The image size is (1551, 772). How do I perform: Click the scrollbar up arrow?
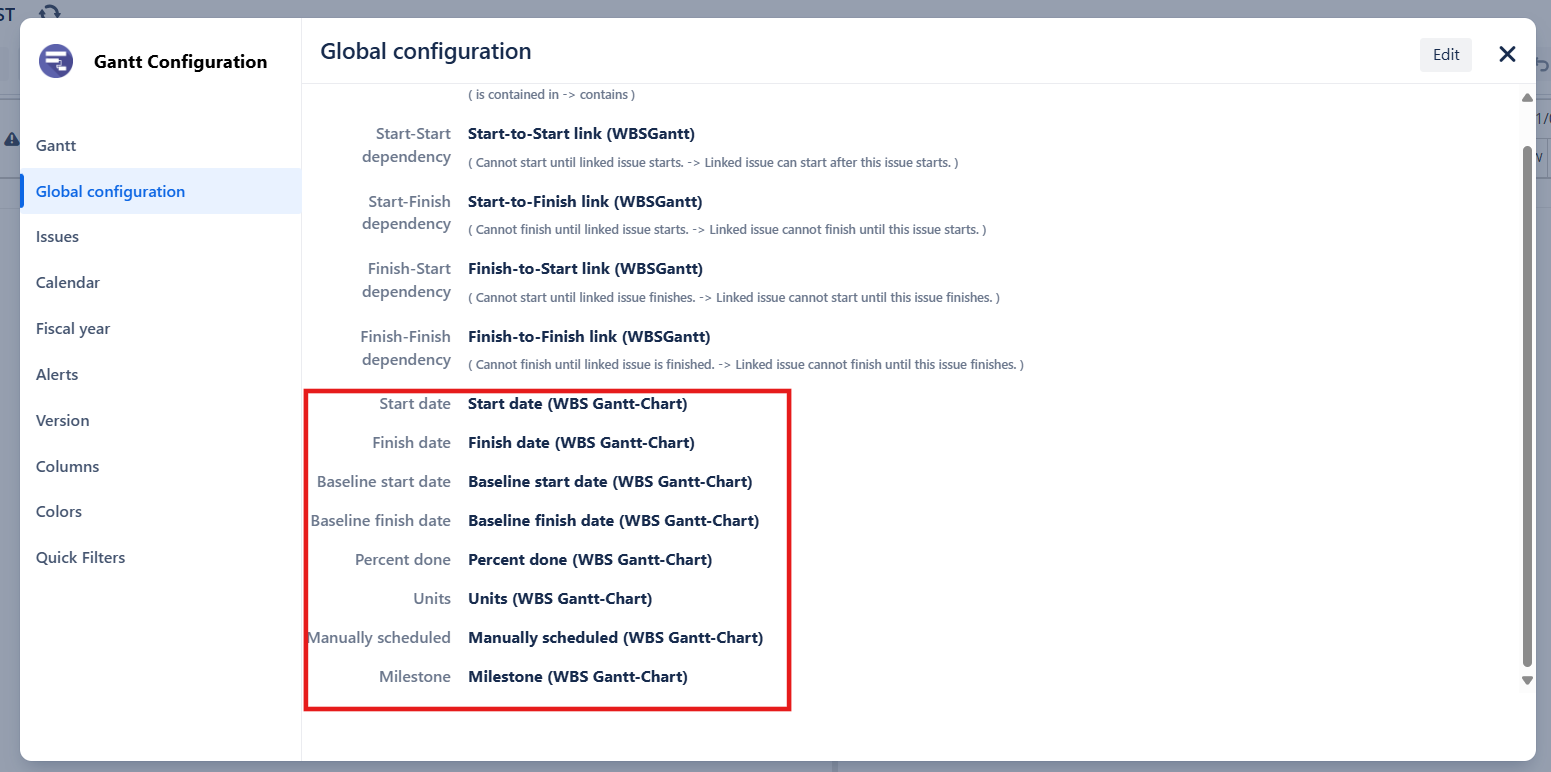click(1527, 98)
